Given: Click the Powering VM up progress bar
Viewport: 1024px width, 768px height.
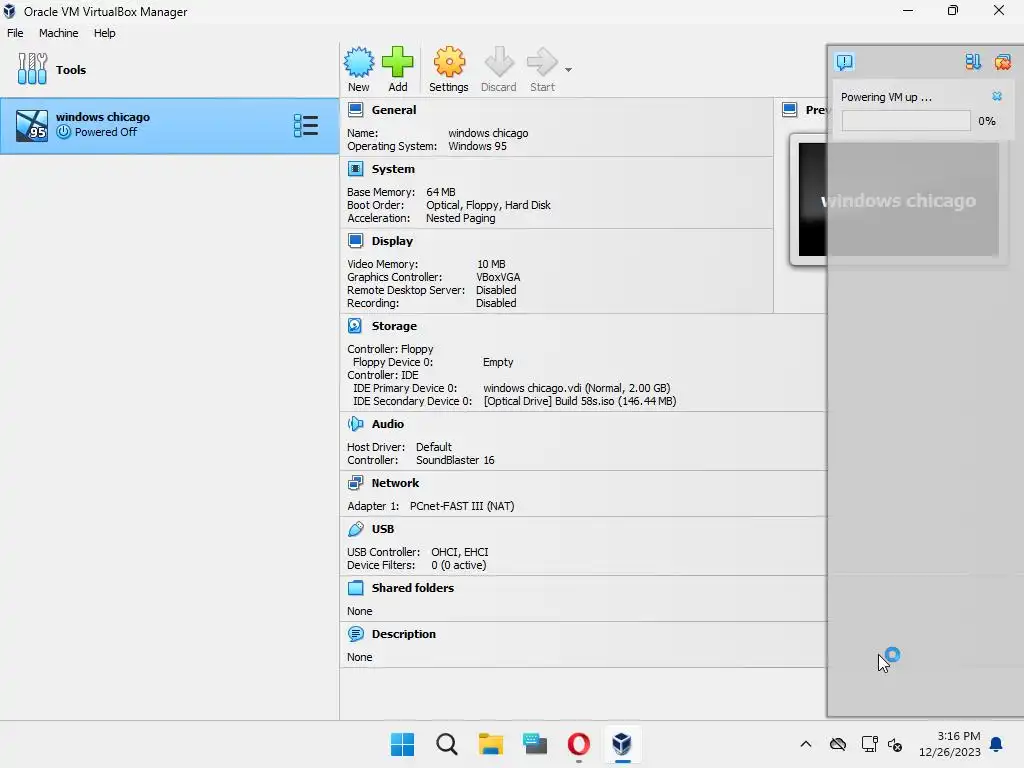Looking at the screenshot, I should point(906,121).
